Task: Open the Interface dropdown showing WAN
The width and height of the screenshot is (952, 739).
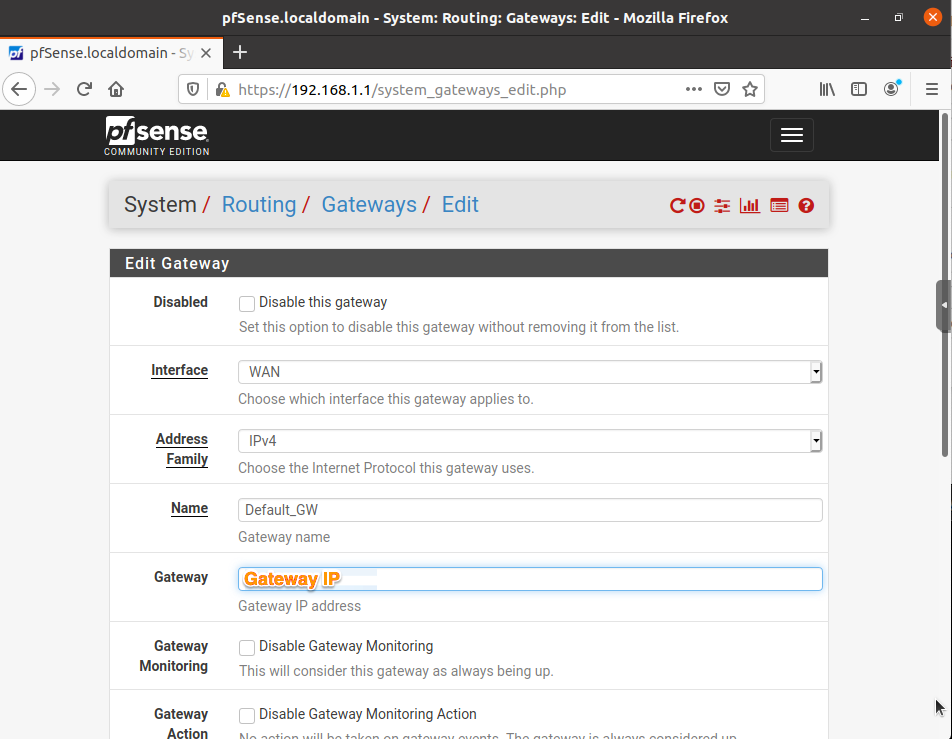Action: click(530, 371)
